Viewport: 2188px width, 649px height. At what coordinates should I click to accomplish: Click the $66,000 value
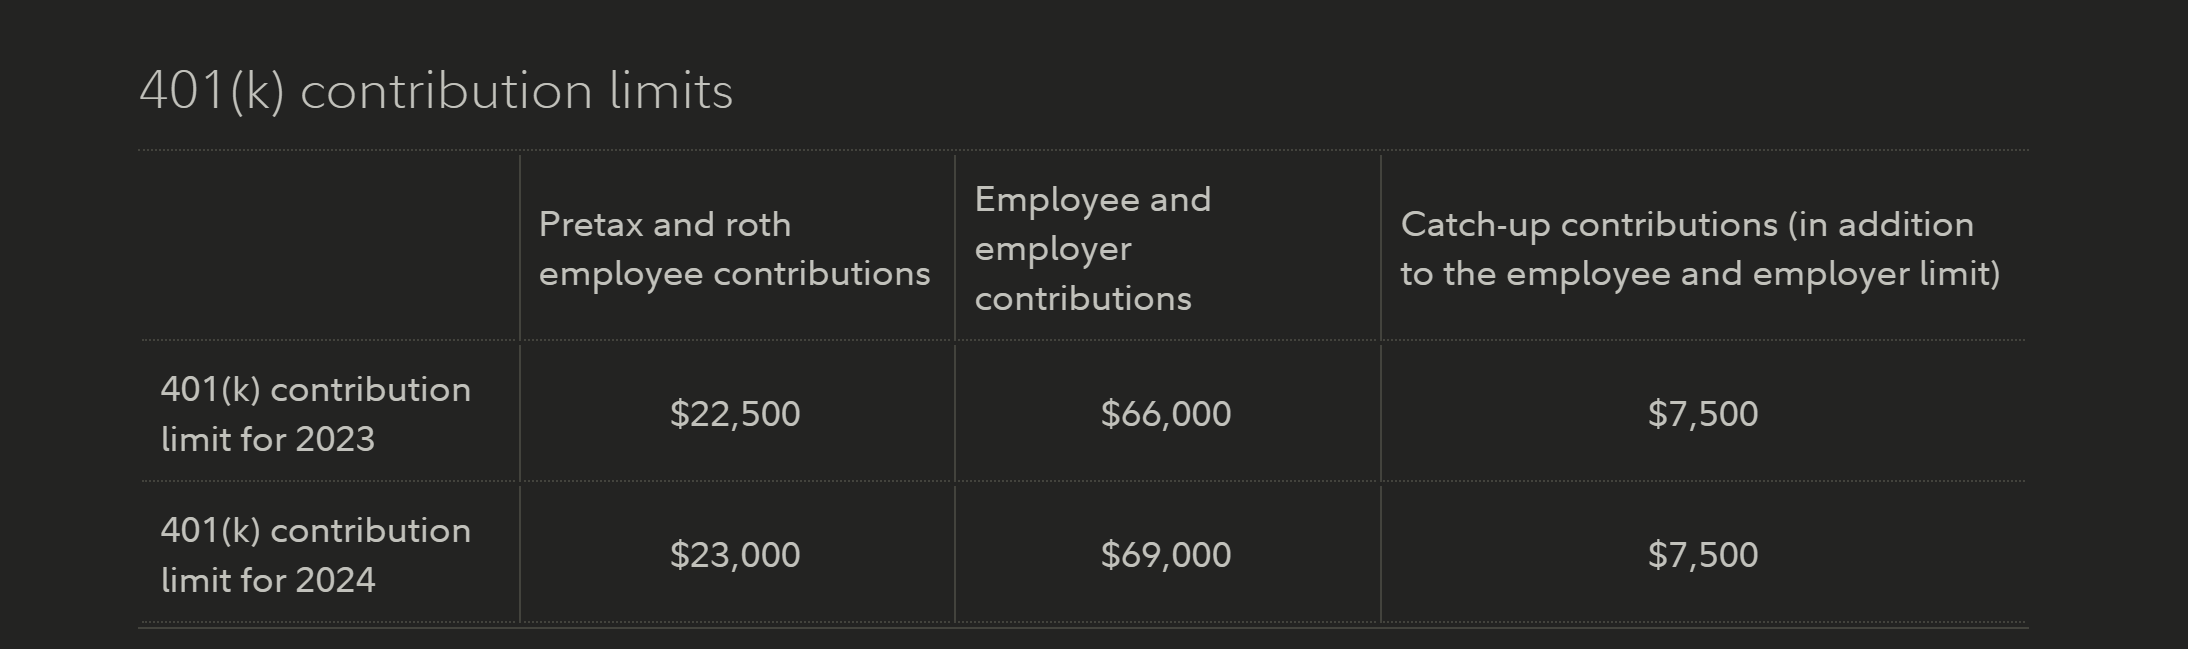[1166, 414]
